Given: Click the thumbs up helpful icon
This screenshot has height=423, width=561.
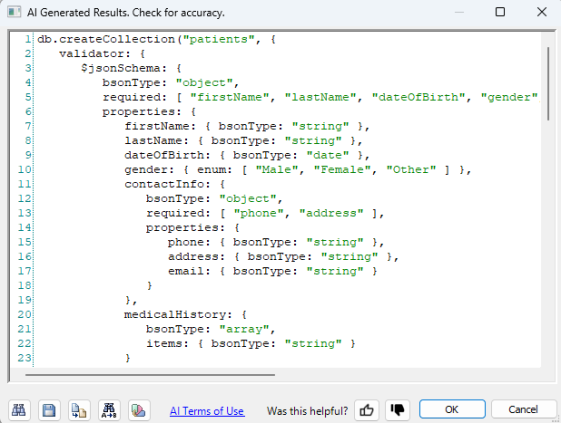Looking at the screenshot, I should point(366,410).
